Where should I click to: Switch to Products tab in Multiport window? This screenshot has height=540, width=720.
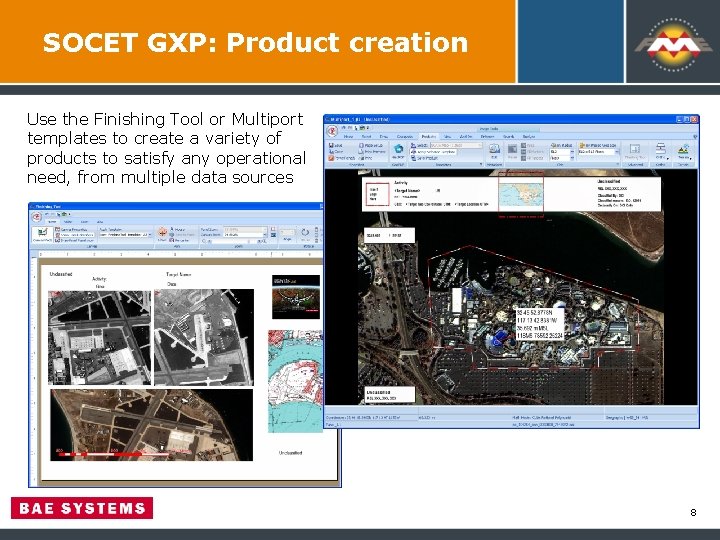coord(429,136)
